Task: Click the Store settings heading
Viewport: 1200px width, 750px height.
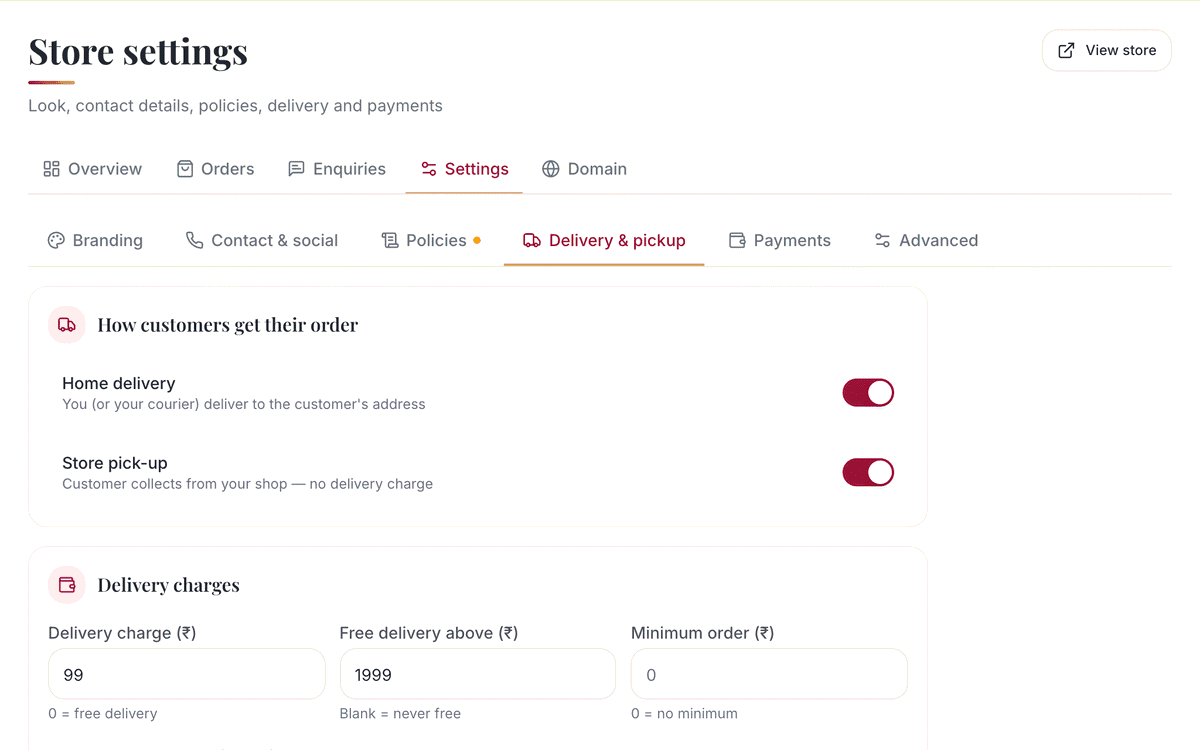Action: pyautogui.click(x=138, y=51)
